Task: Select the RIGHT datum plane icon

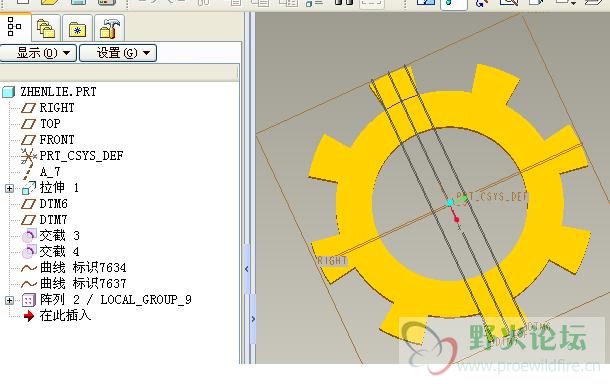Action: [28, 108]
